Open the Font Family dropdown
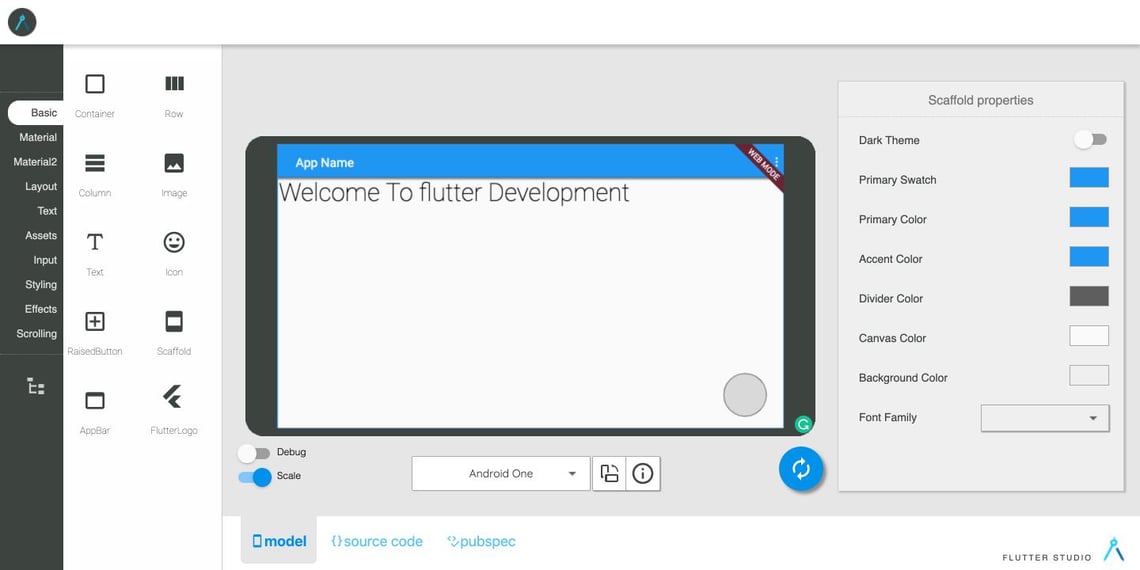This screenshot has height=570, width=1140. coord(1045,418)
